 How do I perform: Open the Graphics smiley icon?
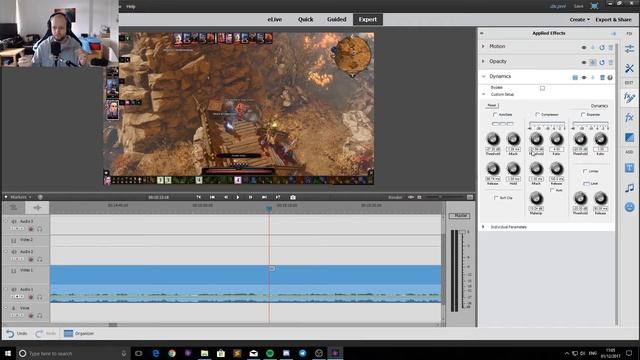[x=629, y=207]
